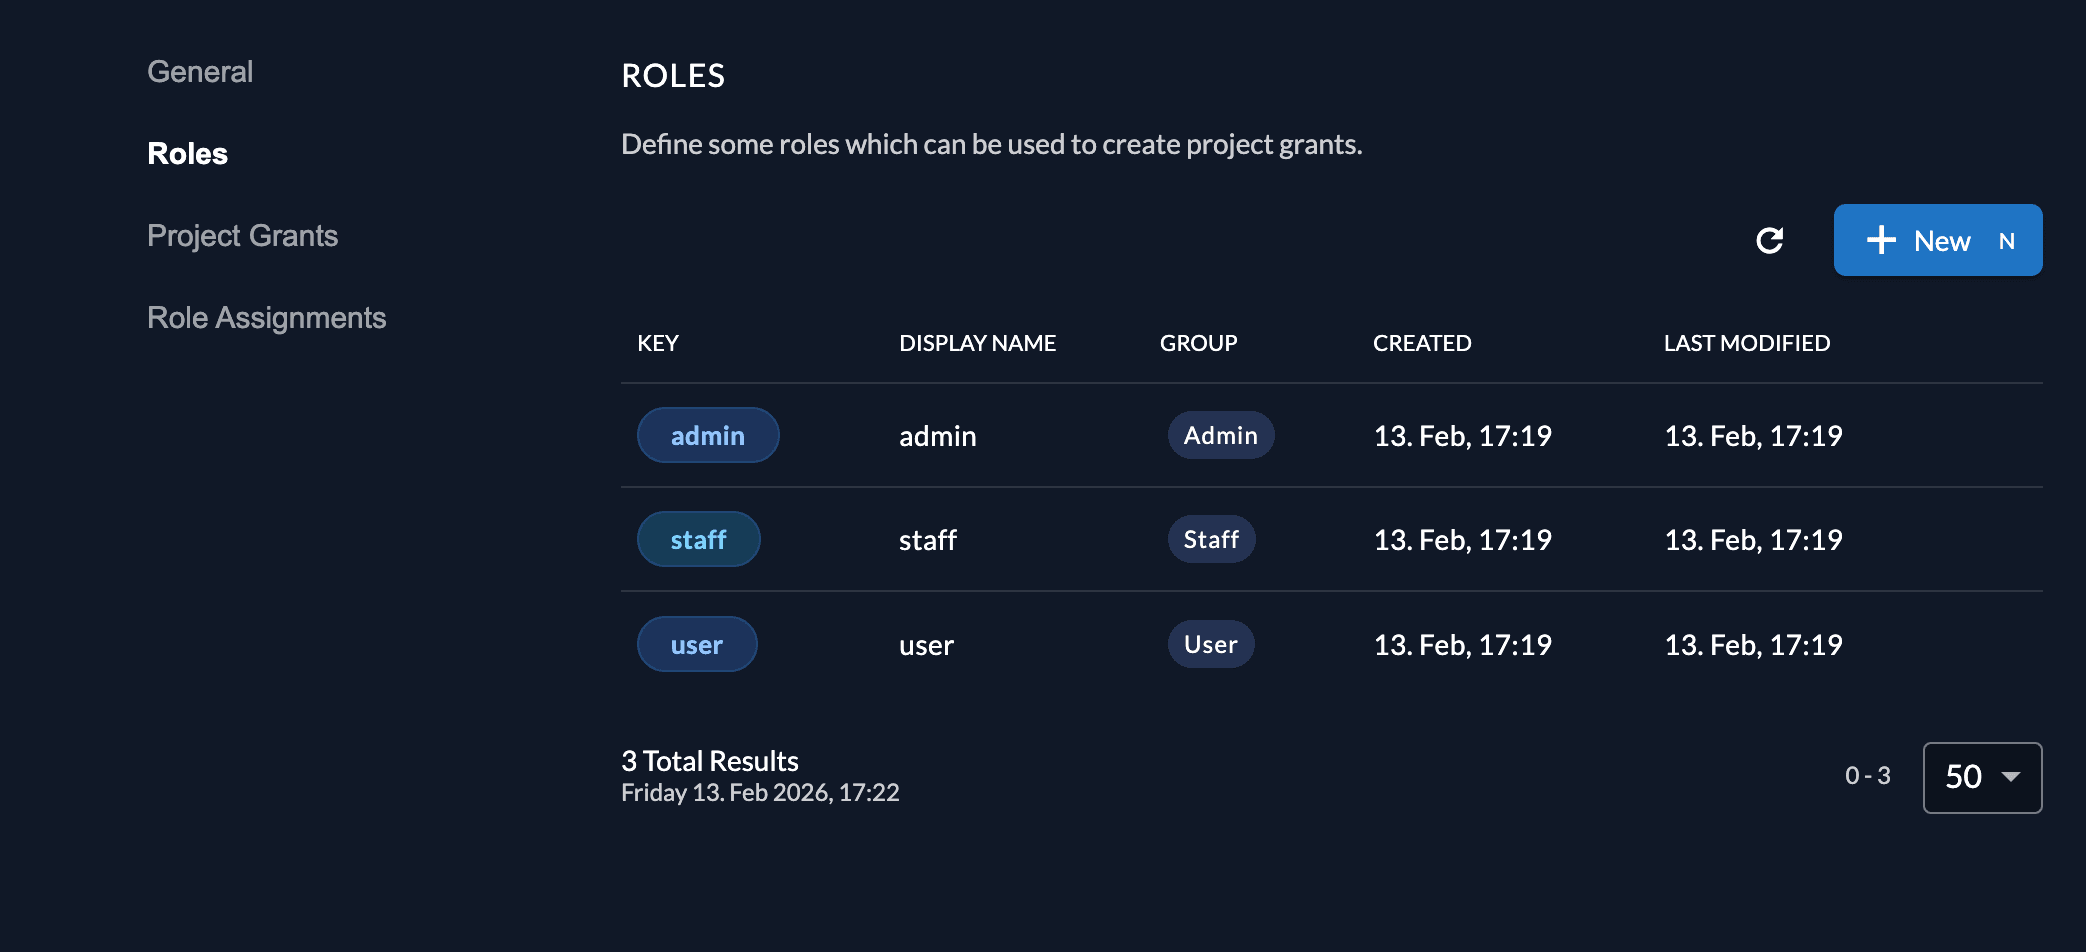This screenshot has width=2086, height=952.
Task: Select the staff key chip
Action: [698, 539]
